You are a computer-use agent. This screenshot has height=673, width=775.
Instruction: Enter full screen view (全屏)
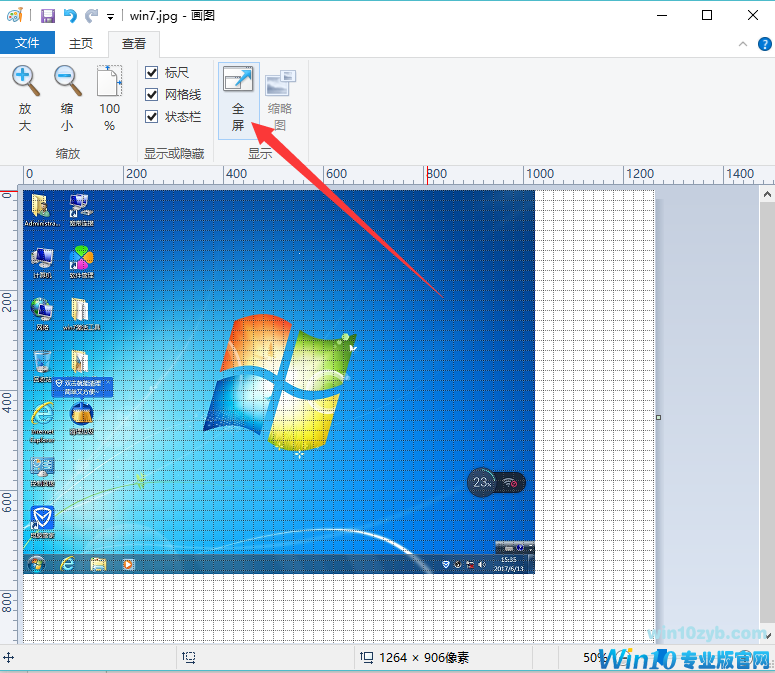click(x=238, y=99)
